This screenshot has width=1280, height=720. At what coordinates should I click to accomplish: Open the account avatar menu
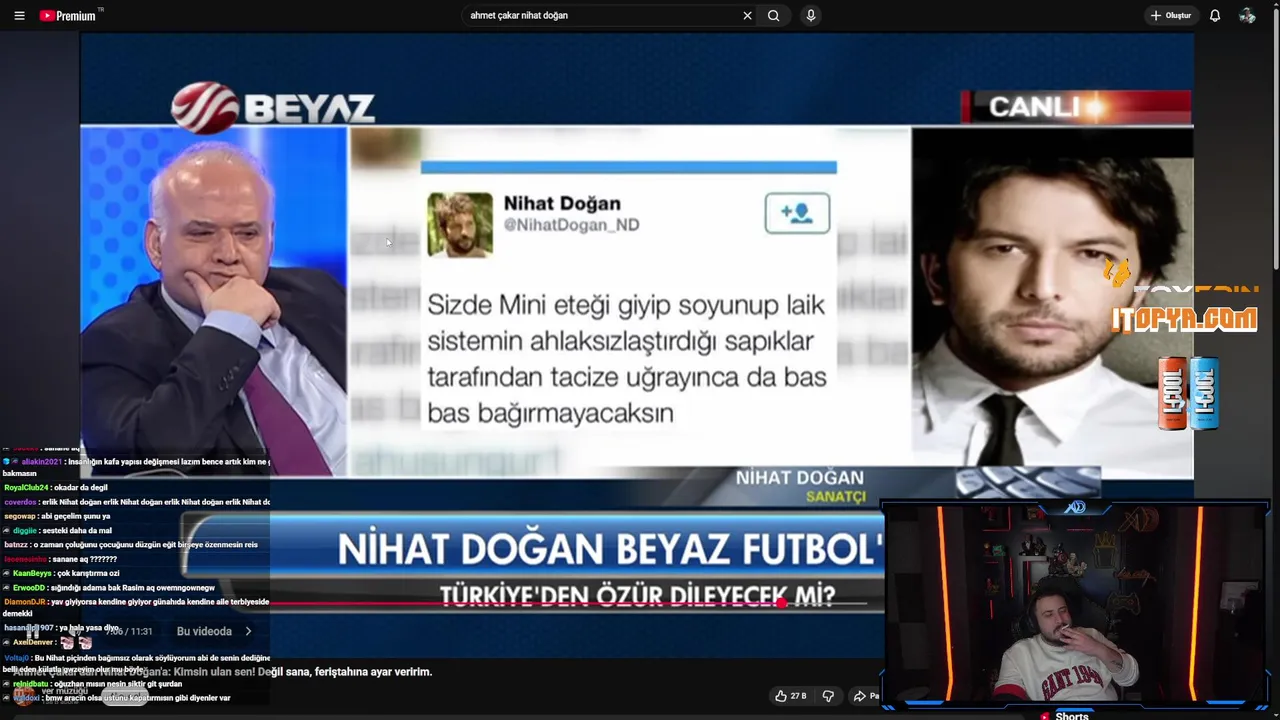click(1247, 16)
